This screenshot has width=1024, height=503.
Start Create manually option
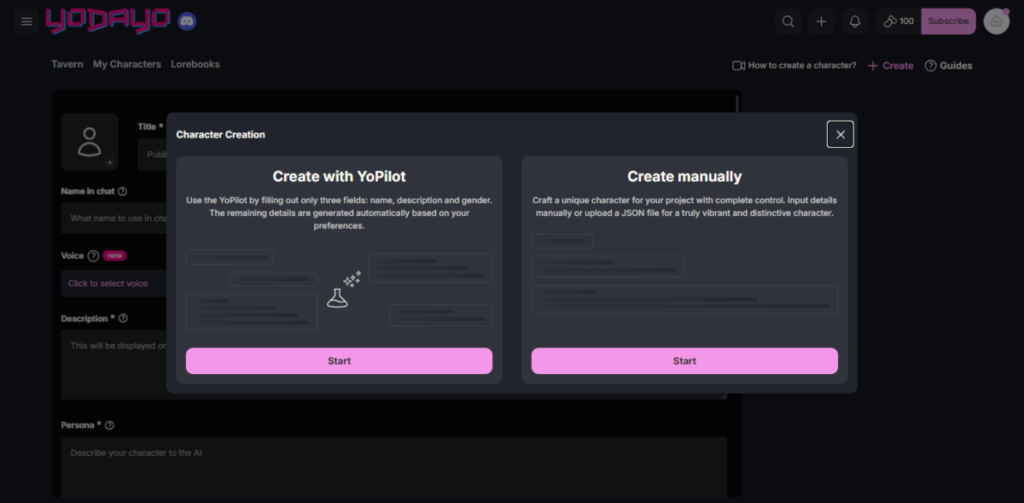pos(684,361)
